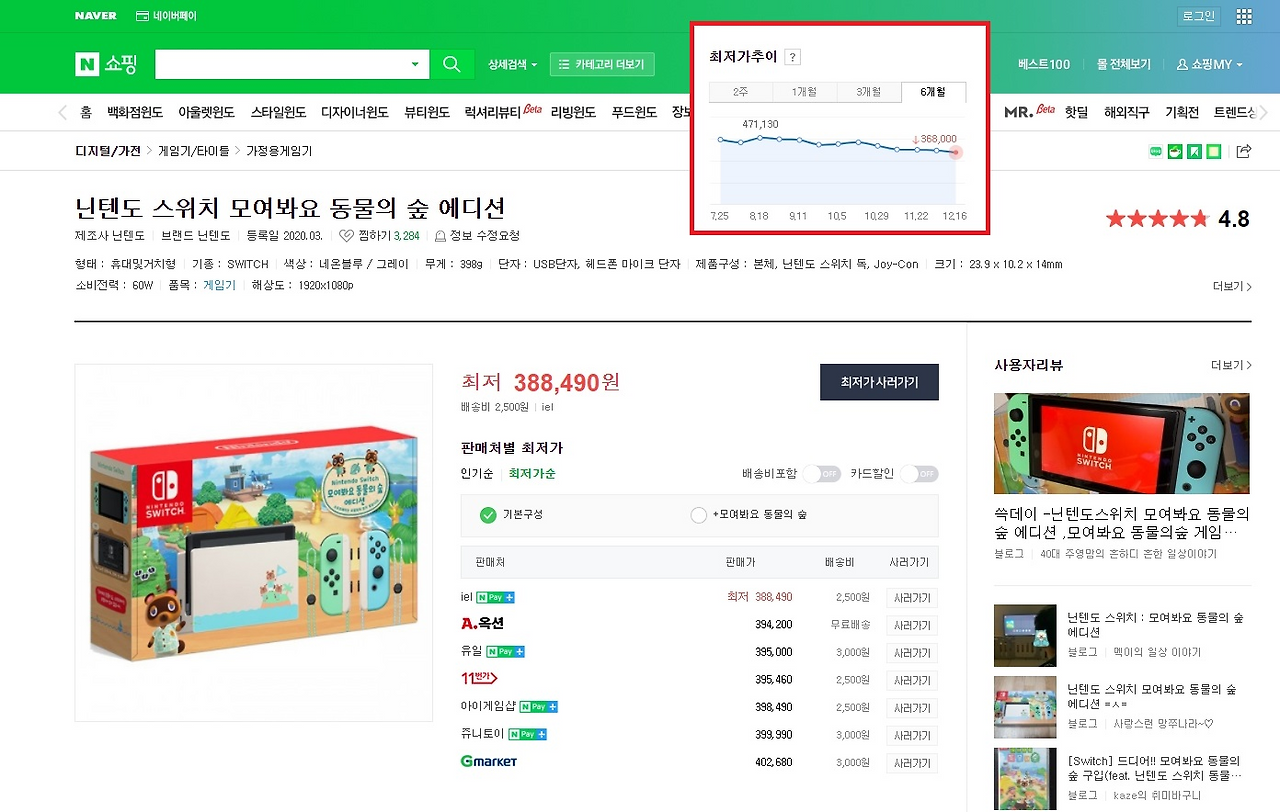Open the 베스트100 link

tap(1044, 65)
